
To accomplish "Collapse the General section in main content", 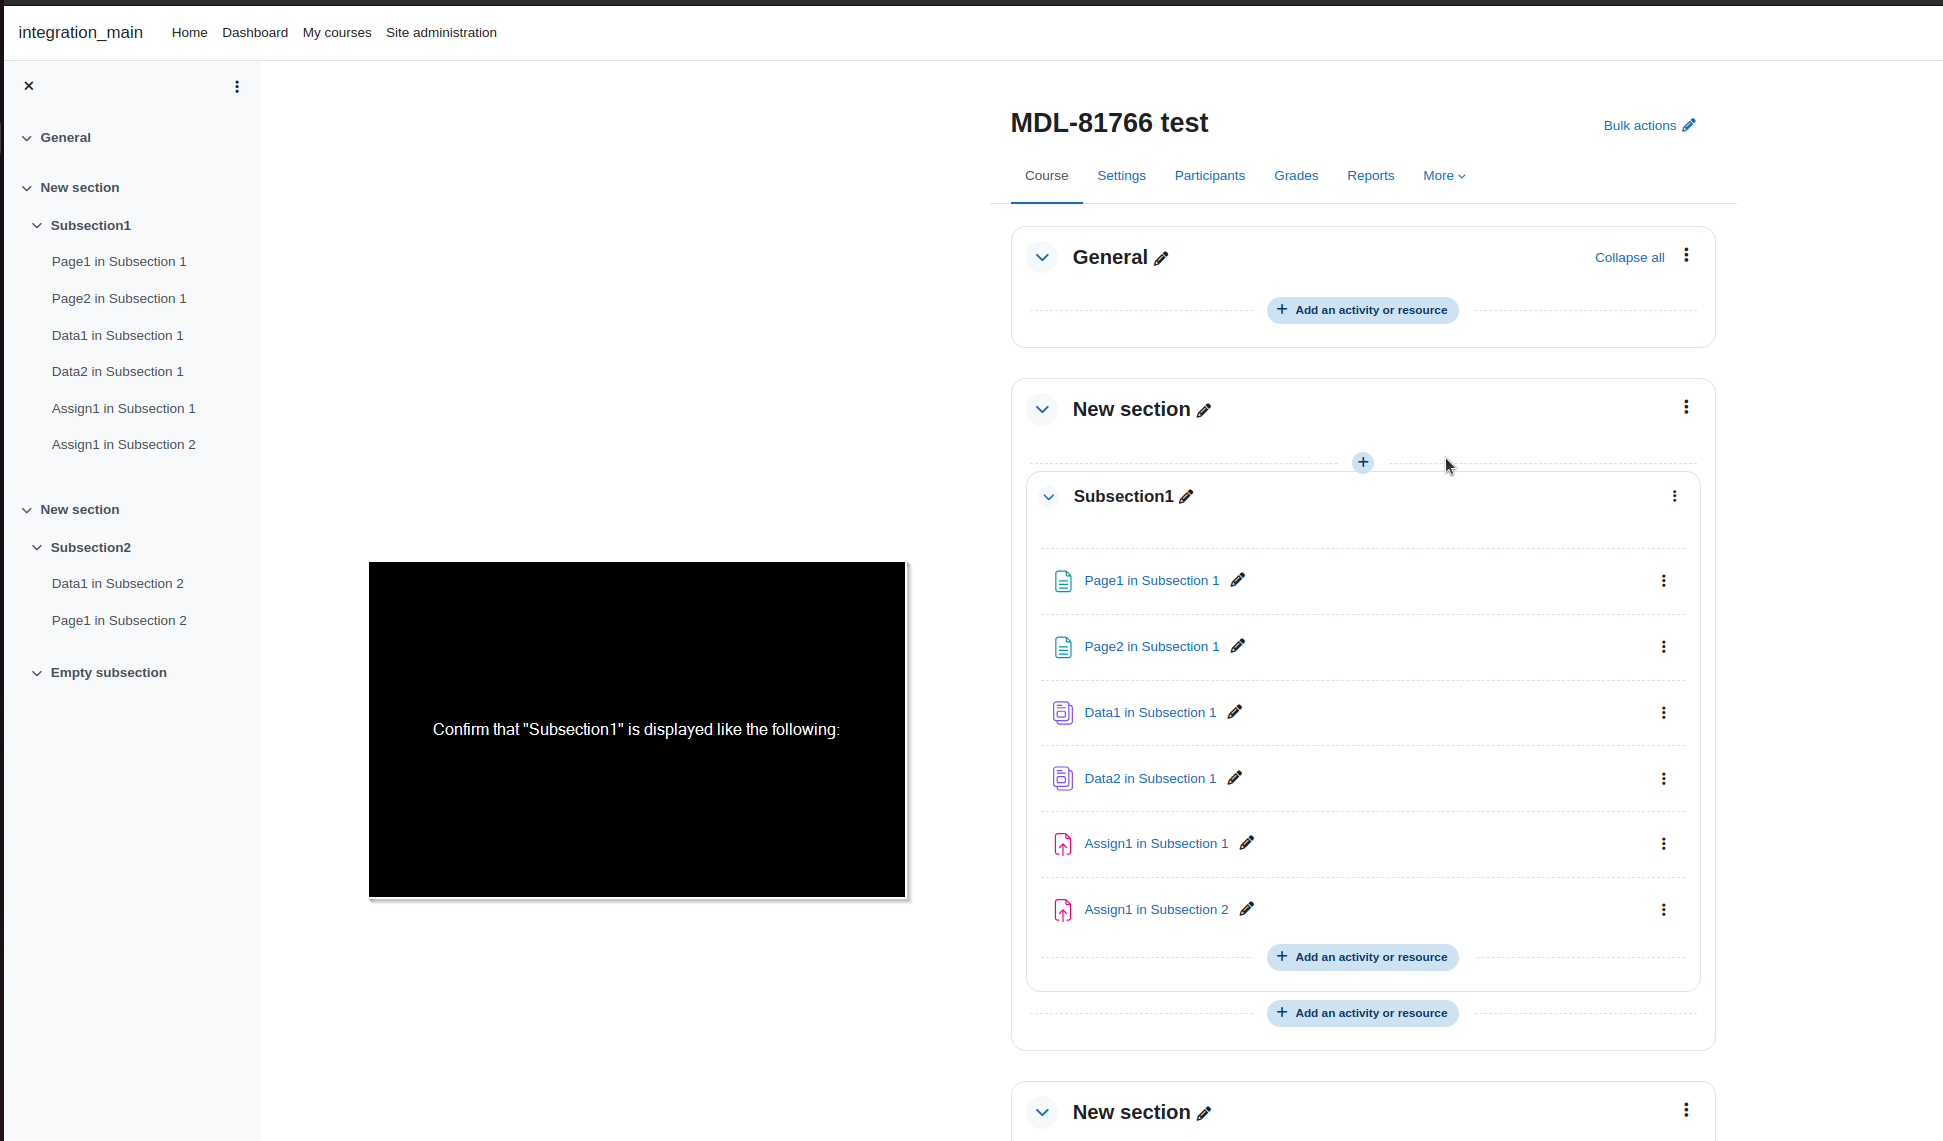I will [x=1042, y=257].
